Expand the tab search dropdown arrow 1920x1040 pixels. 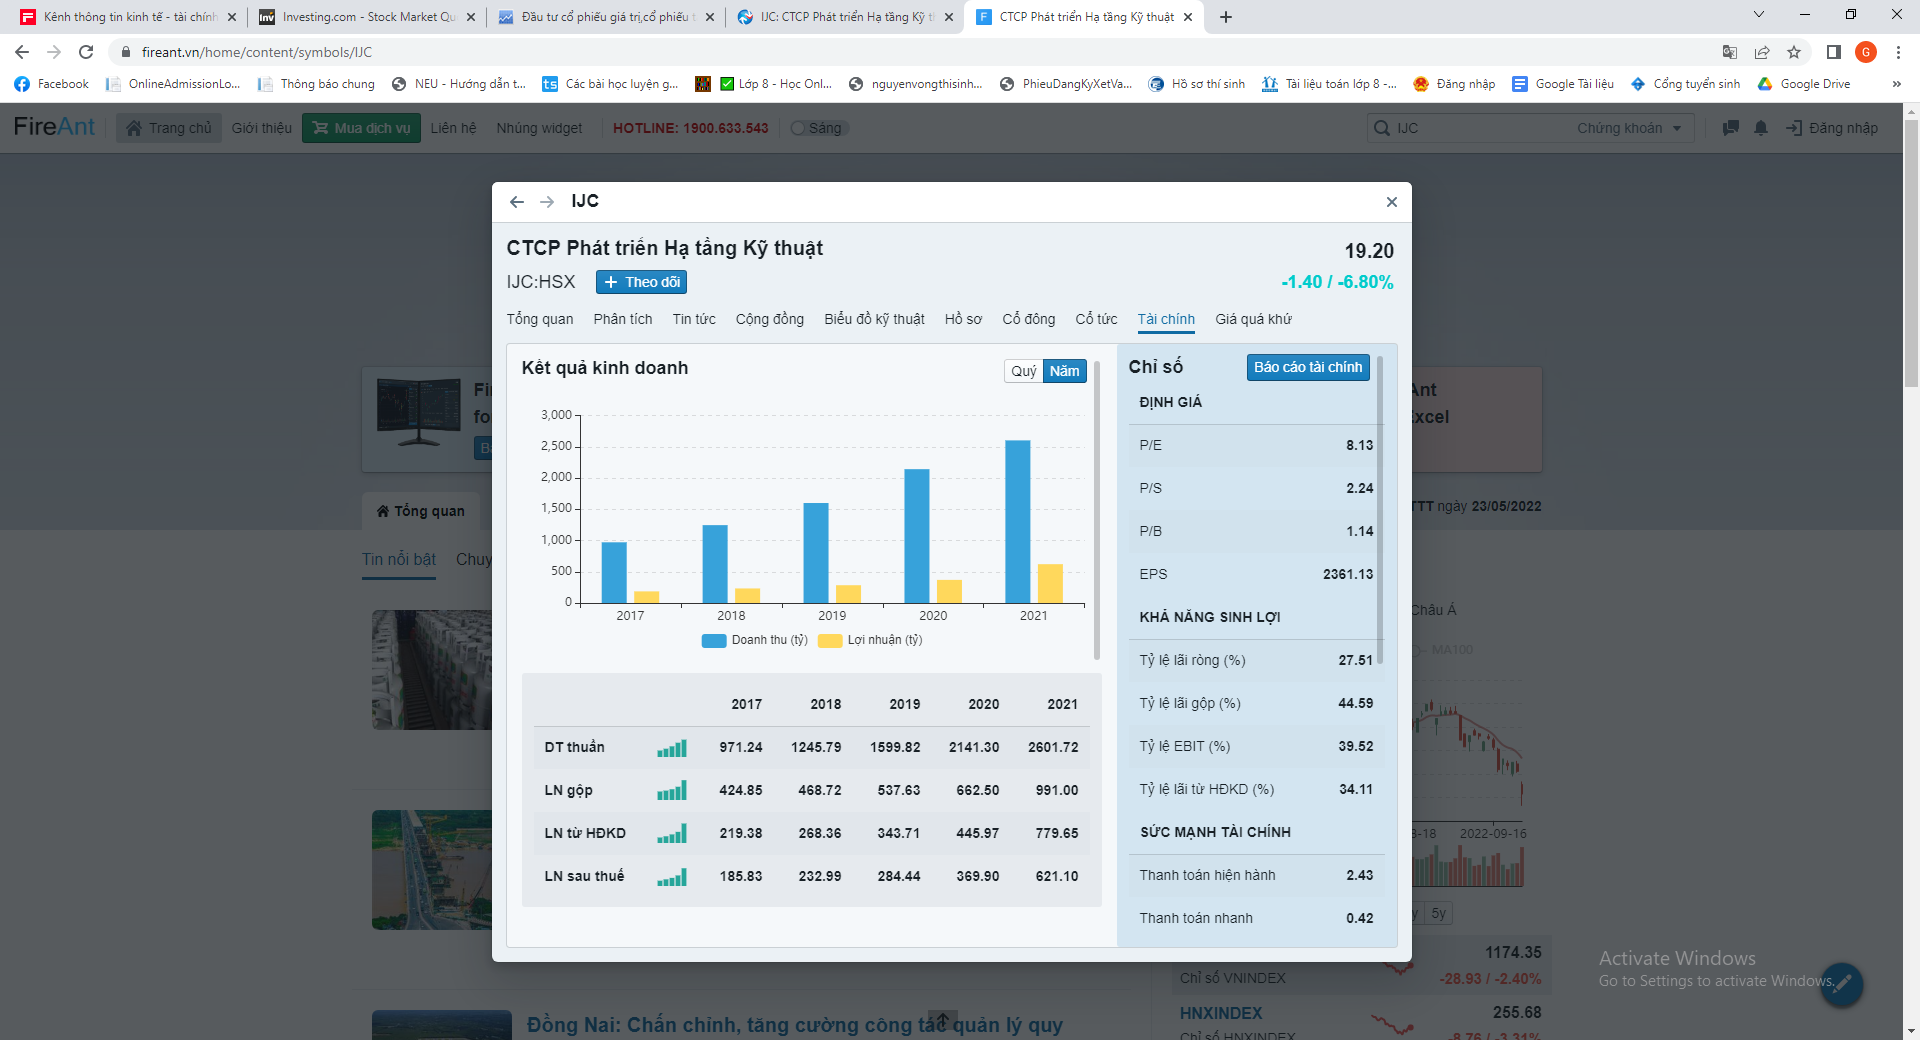1759,15
